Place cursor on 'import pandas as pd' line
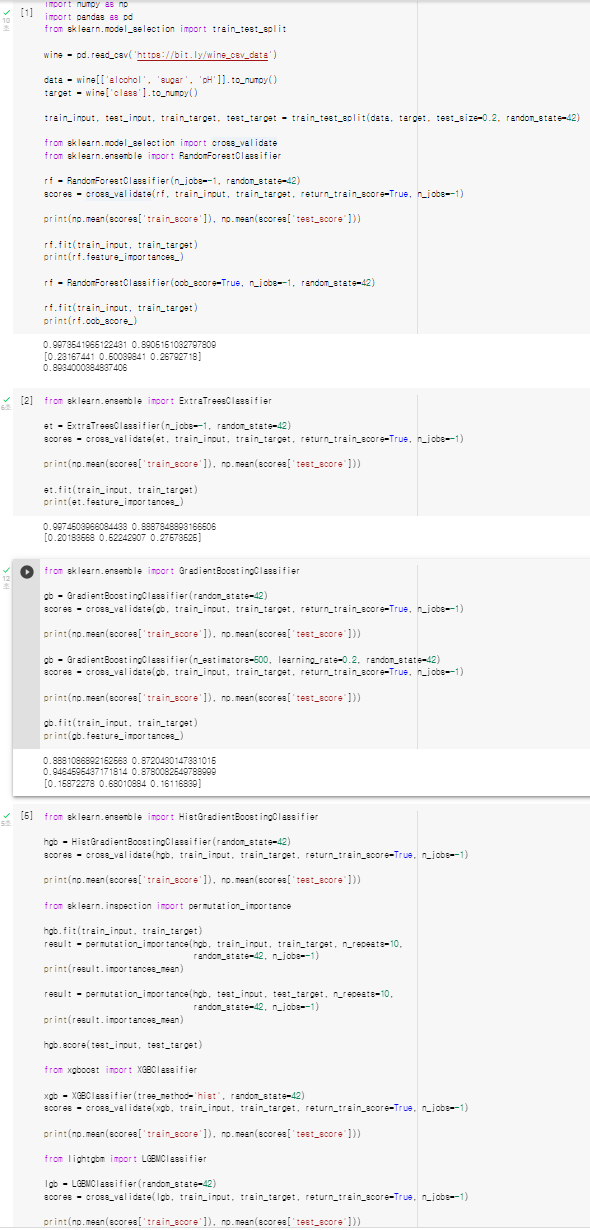The height and width of the screenshot is (1230, 590). tap(89, 17)
